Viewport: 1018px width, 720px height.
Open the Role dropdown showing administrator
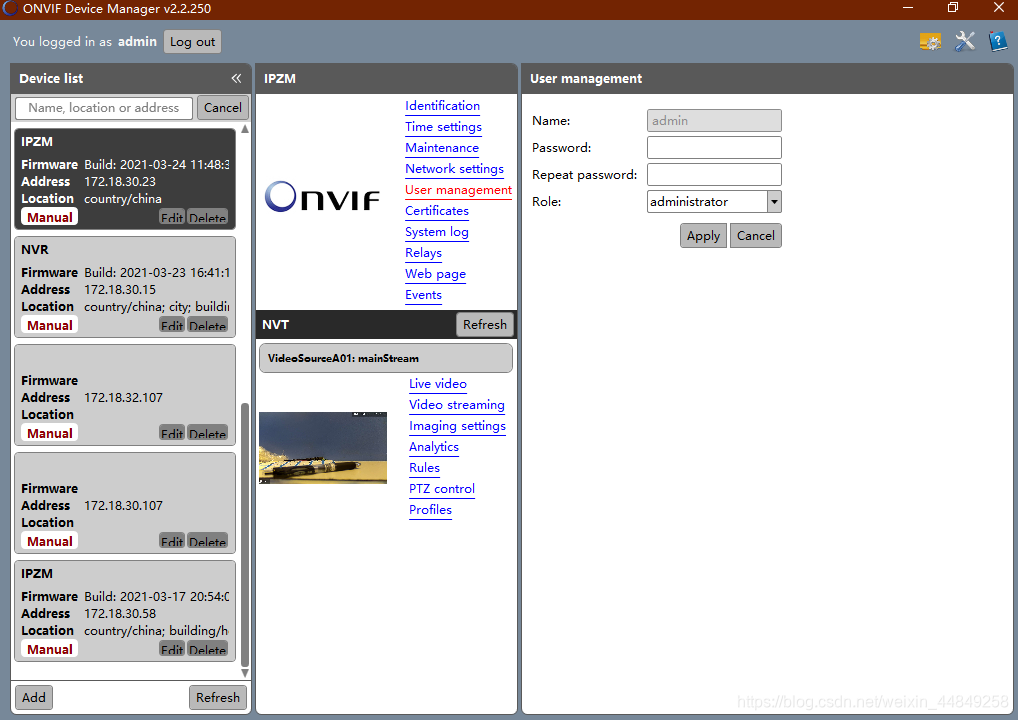[714, 202]
